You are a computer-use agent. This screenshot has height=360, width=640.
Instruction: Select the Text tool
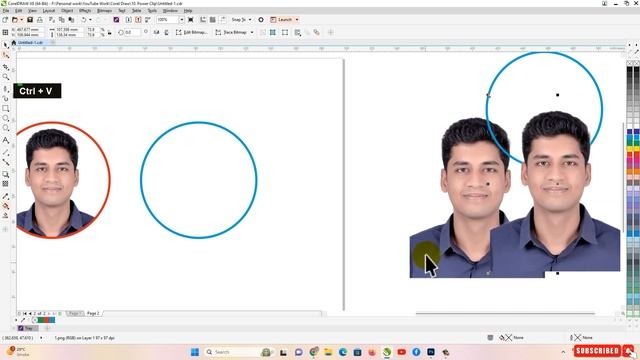click(x=6, y=140)
